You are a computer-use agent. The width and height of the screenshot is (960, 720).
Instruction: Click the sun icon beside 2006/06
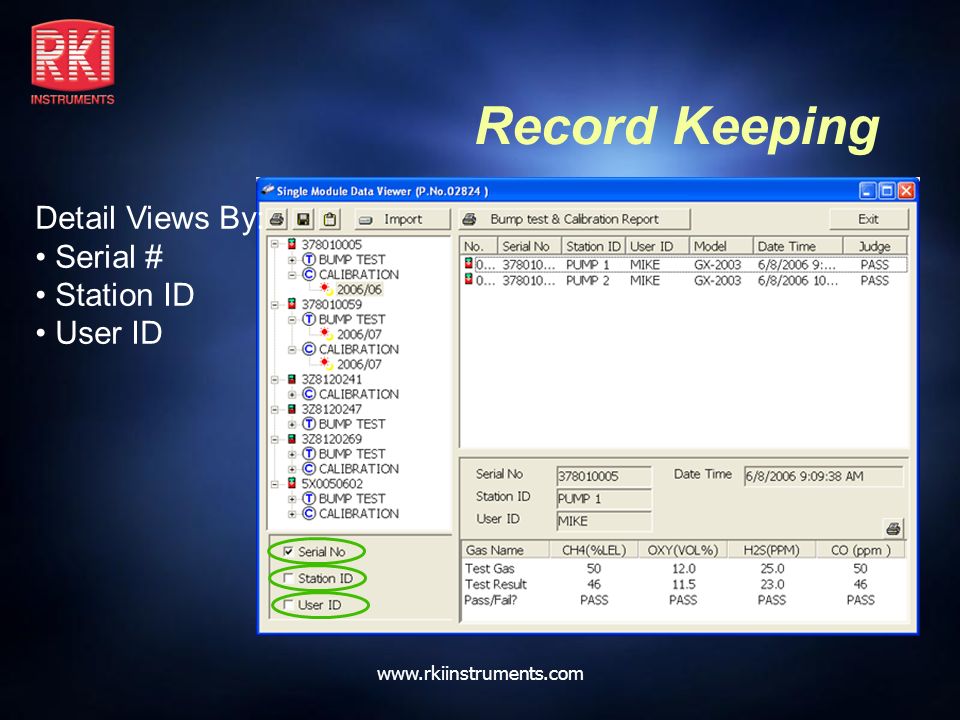coord(326,289)
